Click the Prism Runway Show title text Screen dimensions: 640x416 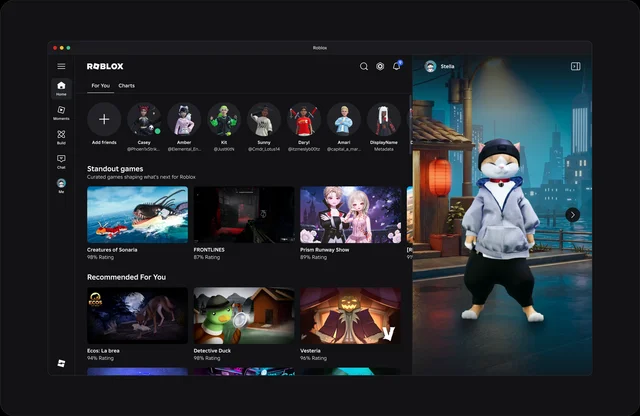(x=324, y=250)
